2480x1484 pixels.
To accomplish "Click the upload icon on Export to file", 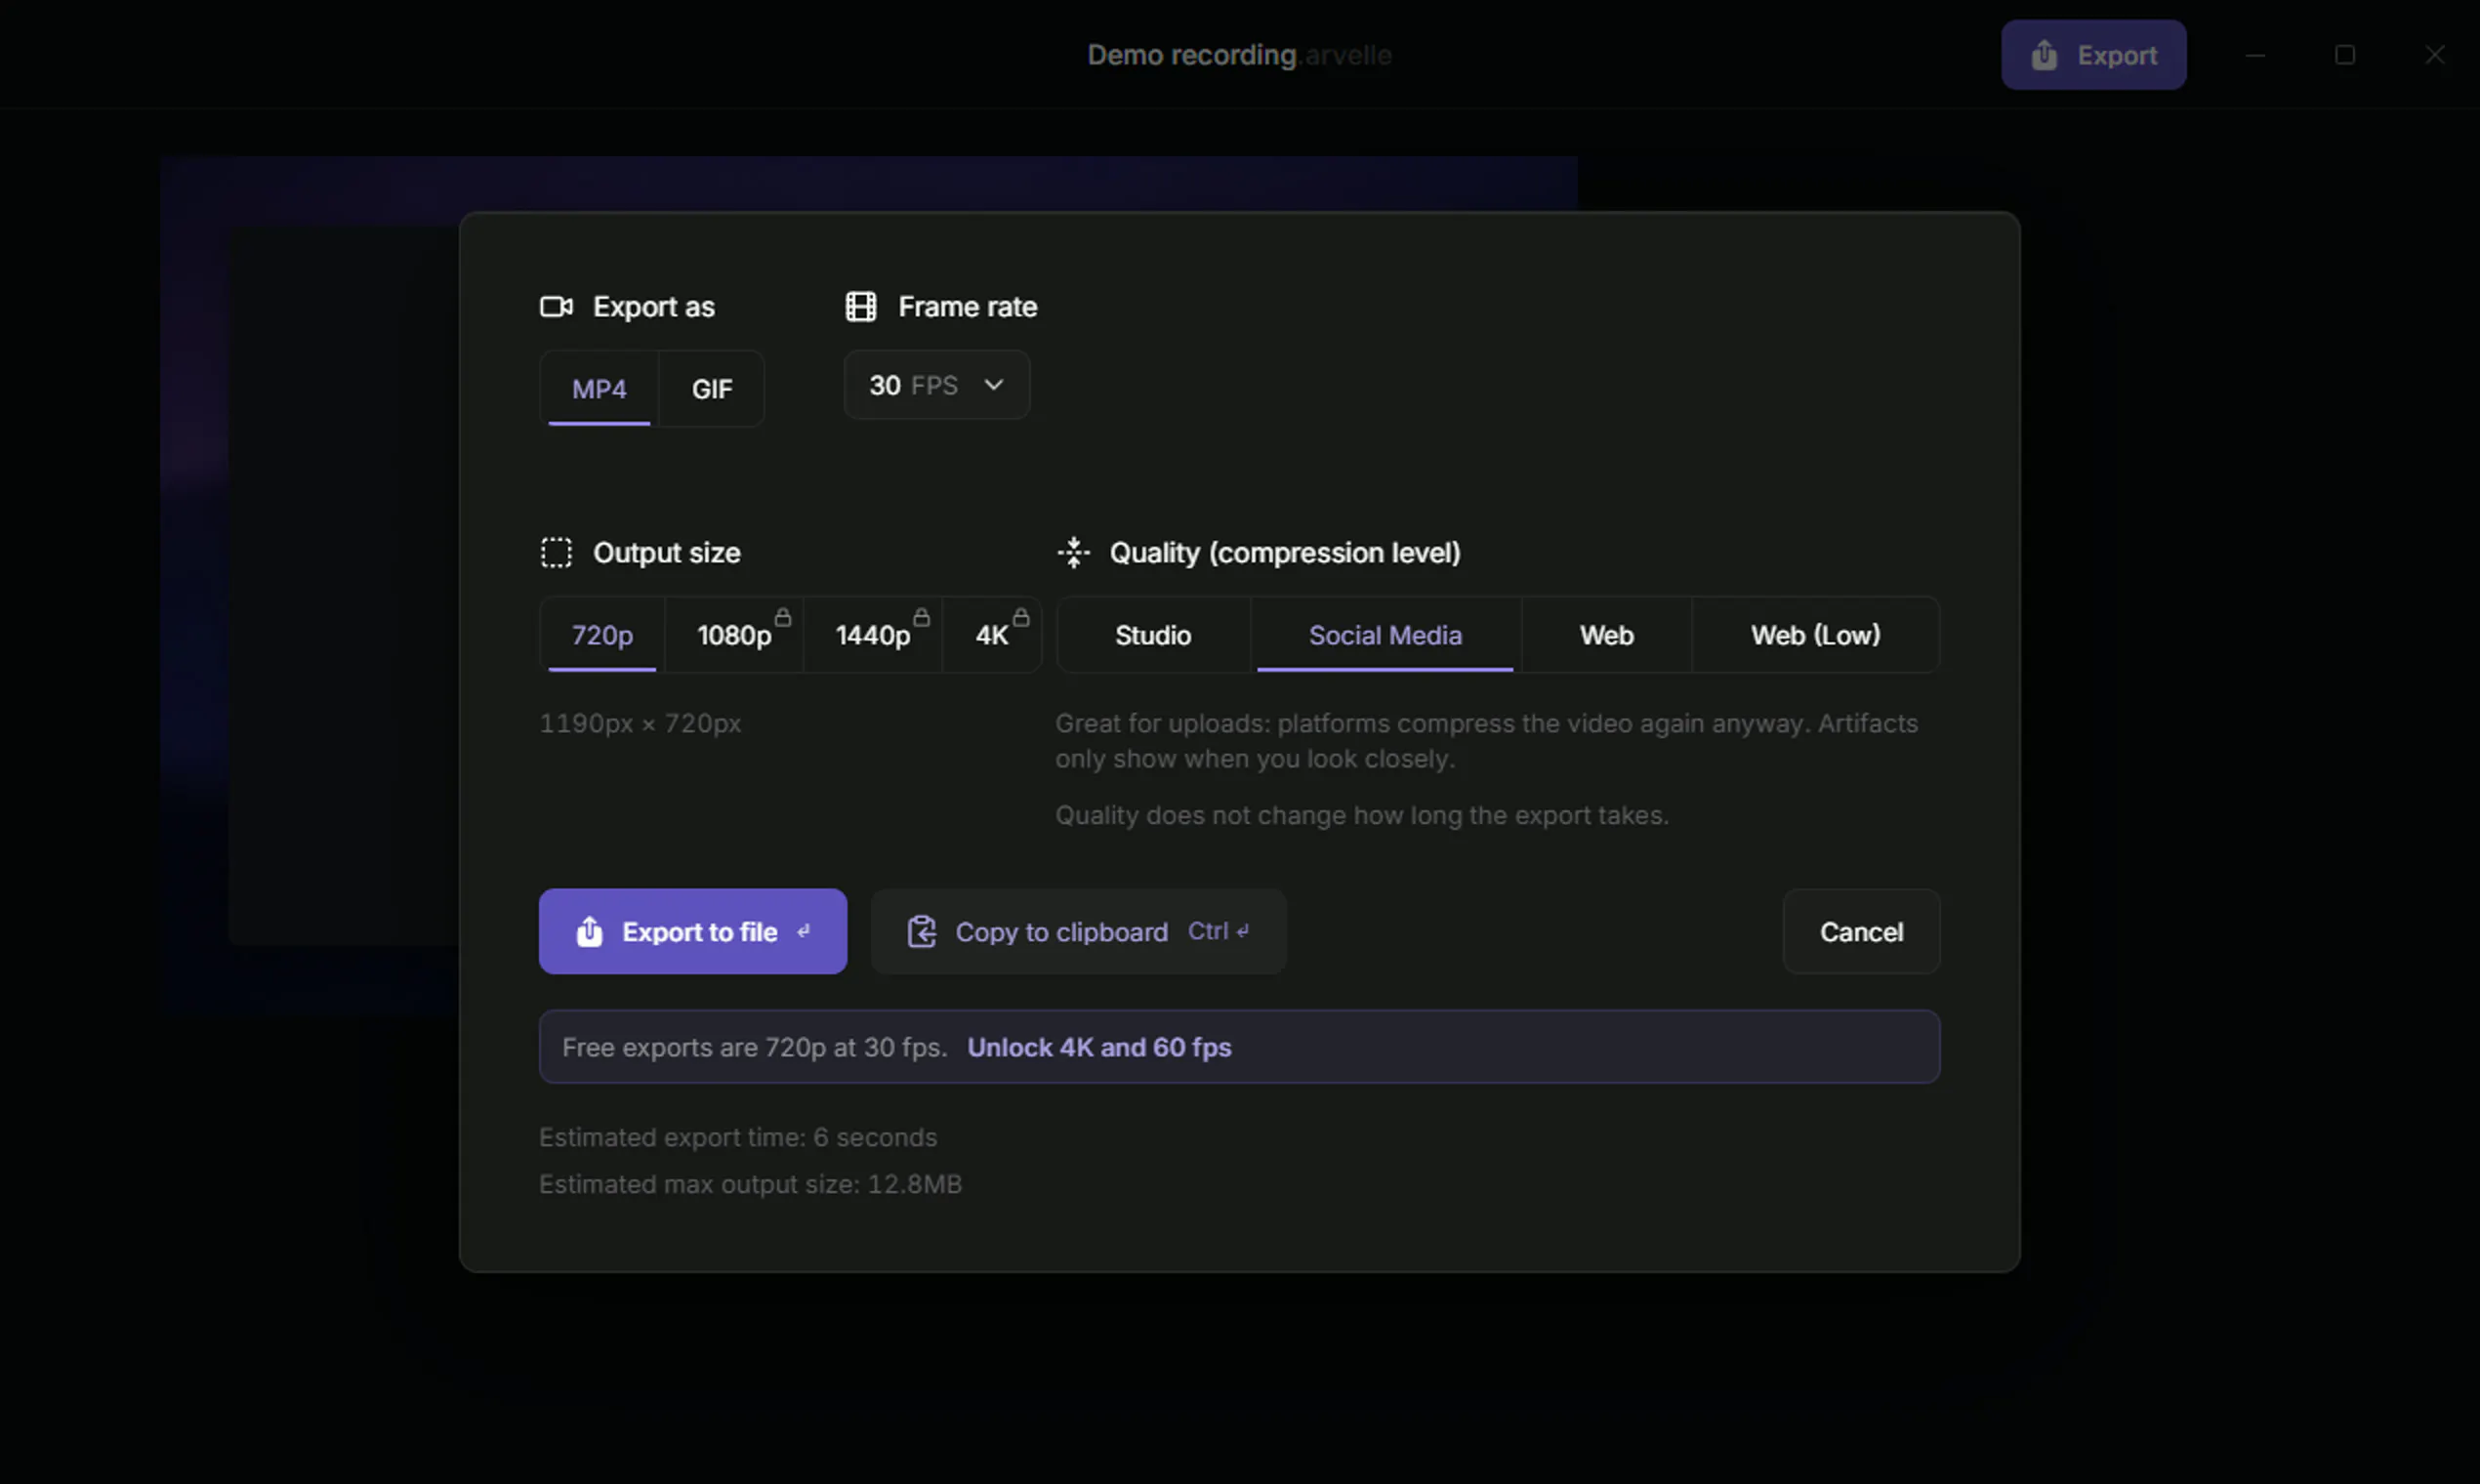I will [x=589, y=931].
